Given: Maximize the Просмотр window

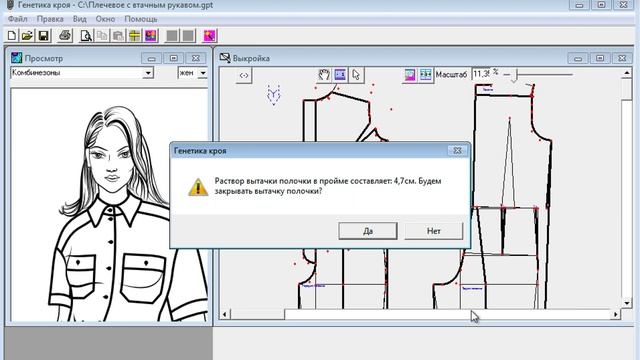Looking at the screenshot, I should pos(173,58).
